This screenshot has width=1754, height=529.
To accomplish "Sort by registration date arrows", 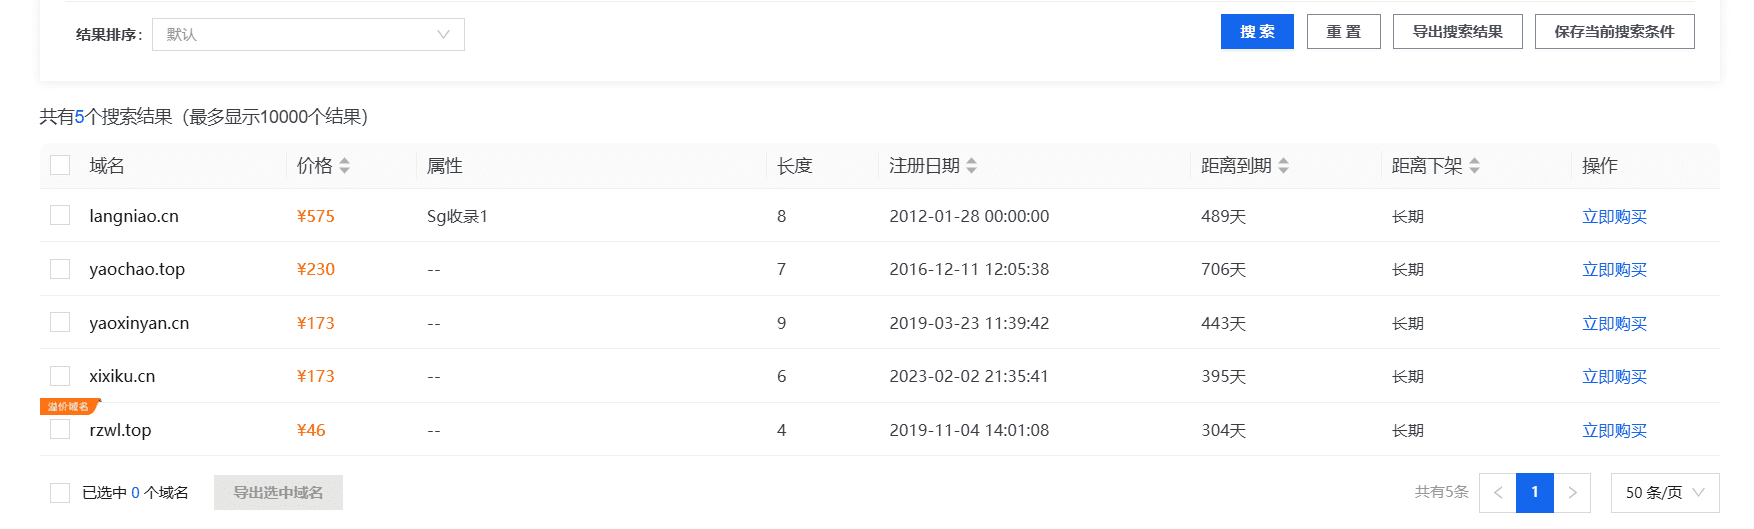I will pyautogui.click(x=971, y=166).
